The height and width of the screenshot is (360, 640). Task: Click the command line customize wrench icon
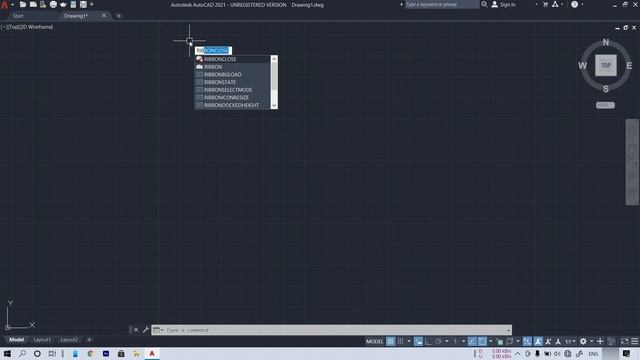point(146,330)
